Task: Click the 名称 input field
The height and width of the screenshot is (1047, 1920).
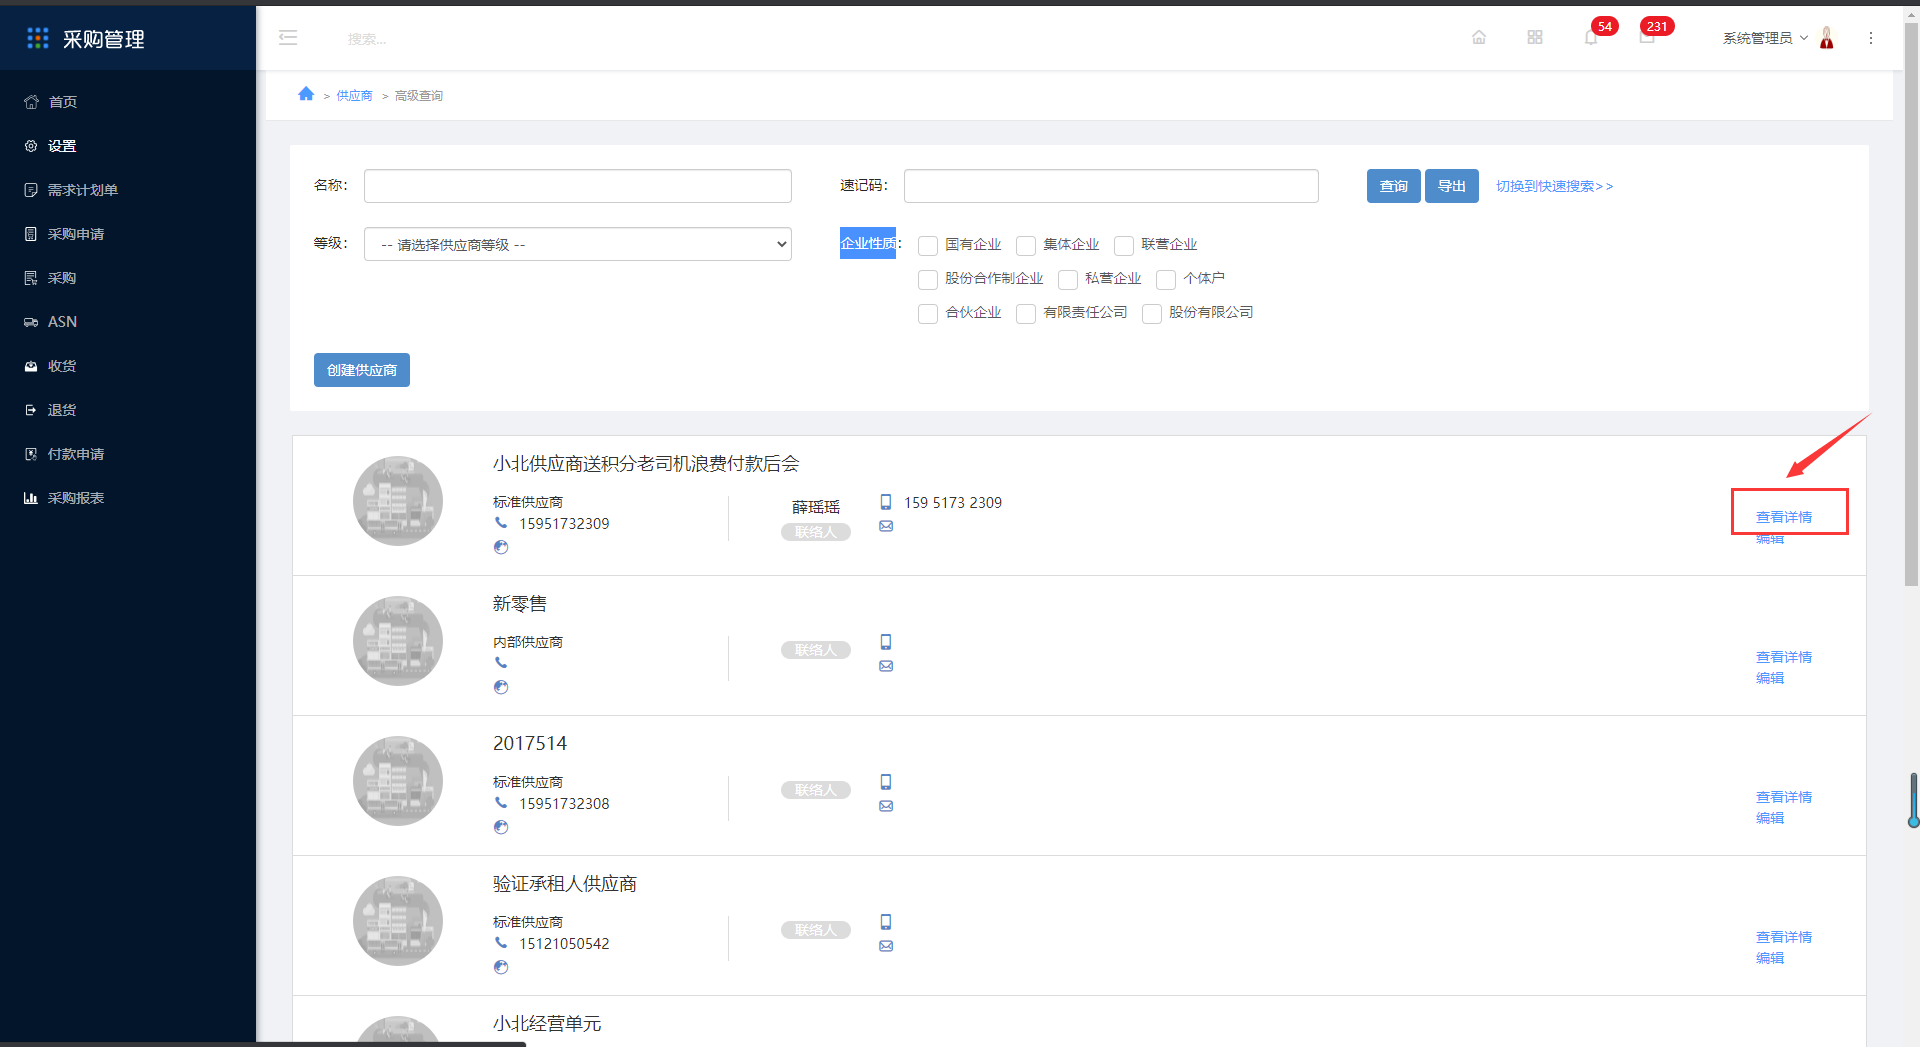Action: click(x=578, y=186)
